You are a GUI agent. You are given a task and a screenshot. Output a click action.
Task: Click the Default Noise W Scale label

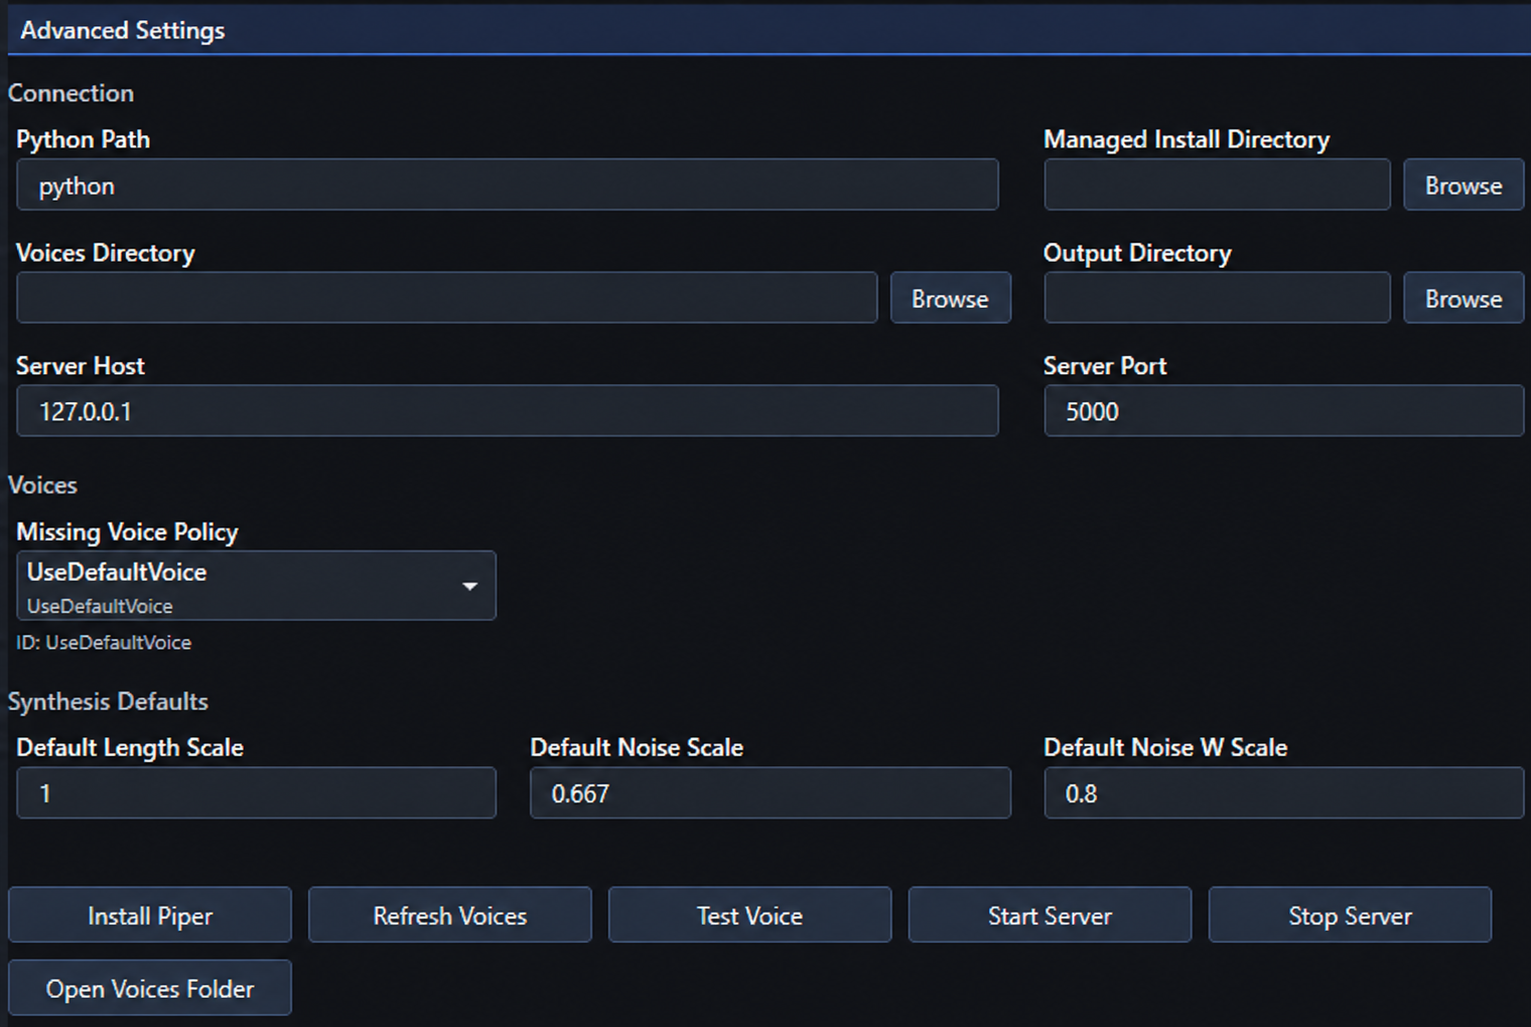[1165, 747]
